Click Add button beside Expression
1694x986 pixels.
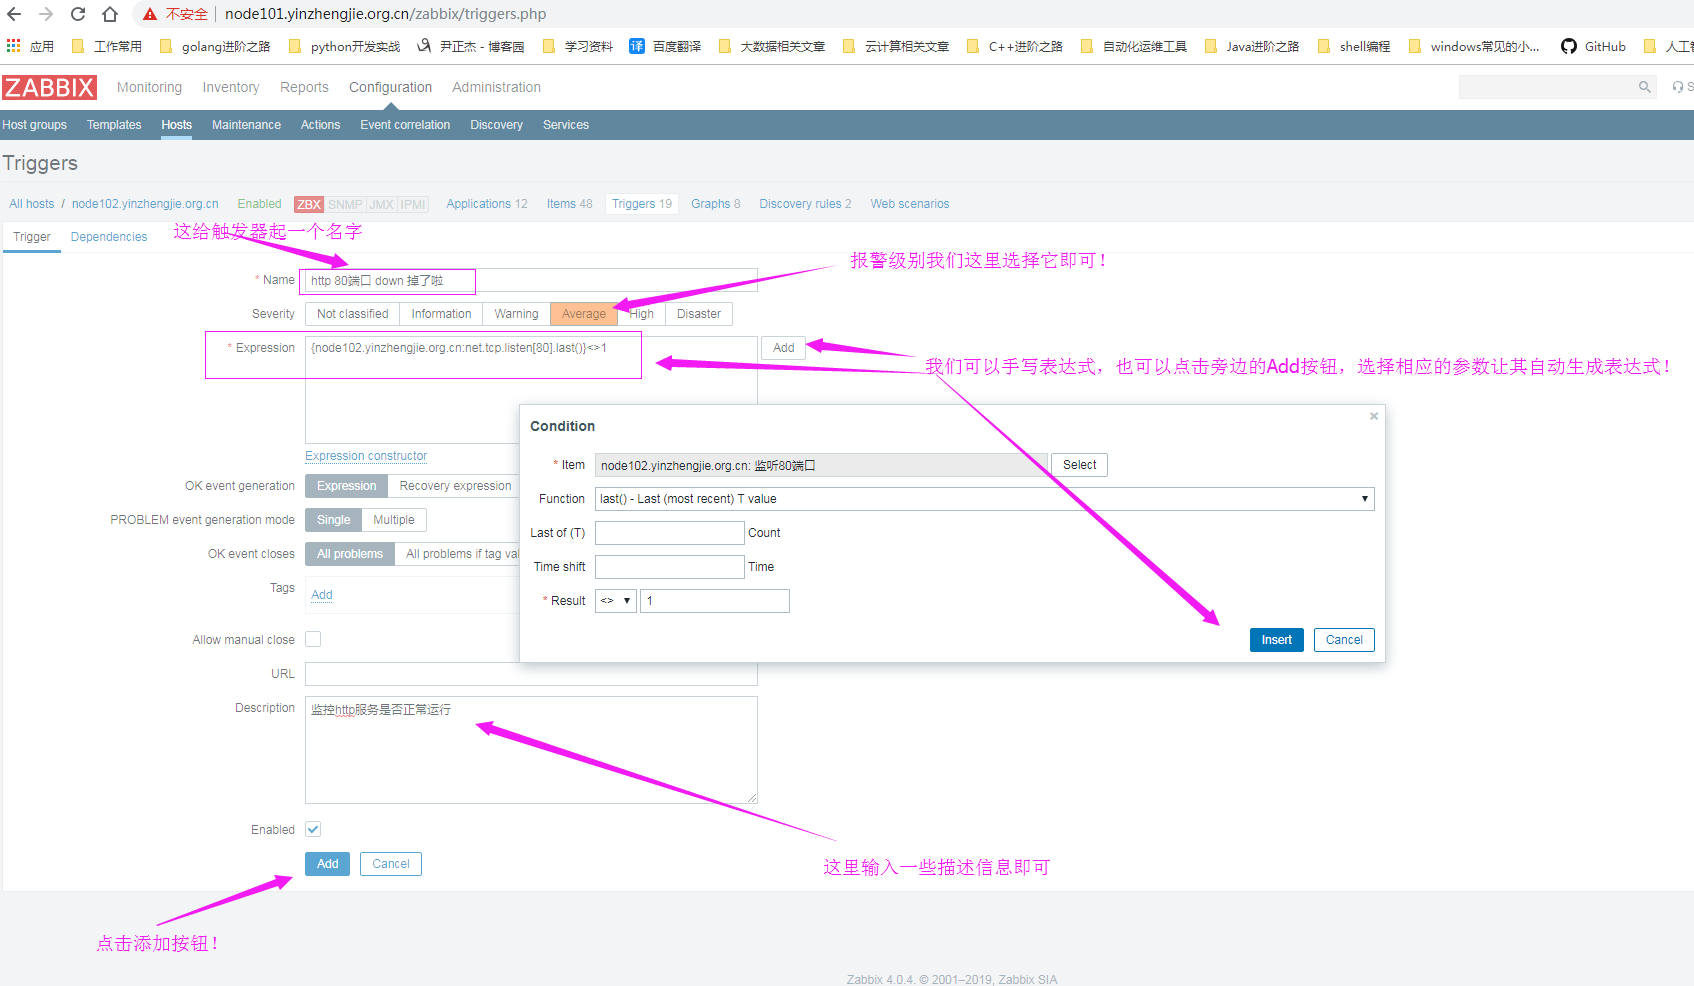tap(784, 348)
